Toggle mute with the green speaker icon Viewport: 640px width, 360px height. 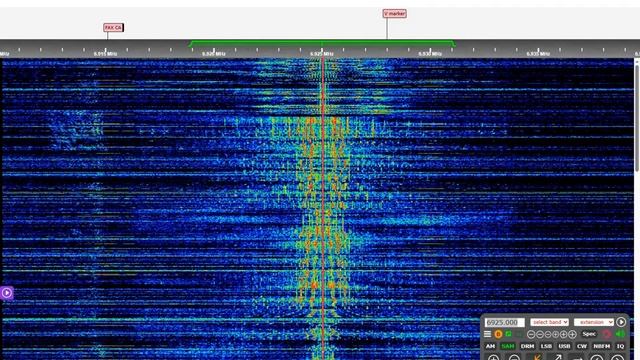click(x=620, y=334)
